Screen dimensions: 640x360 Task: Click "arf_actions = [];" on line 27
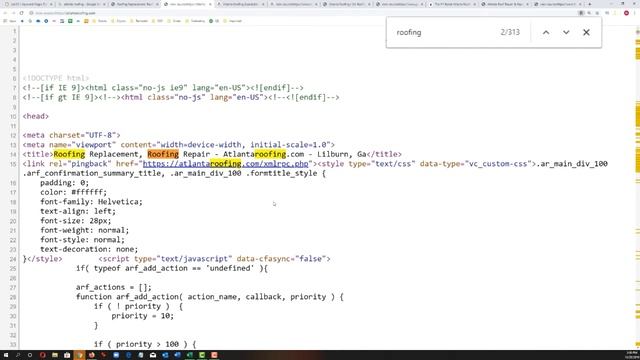point(113,287)
